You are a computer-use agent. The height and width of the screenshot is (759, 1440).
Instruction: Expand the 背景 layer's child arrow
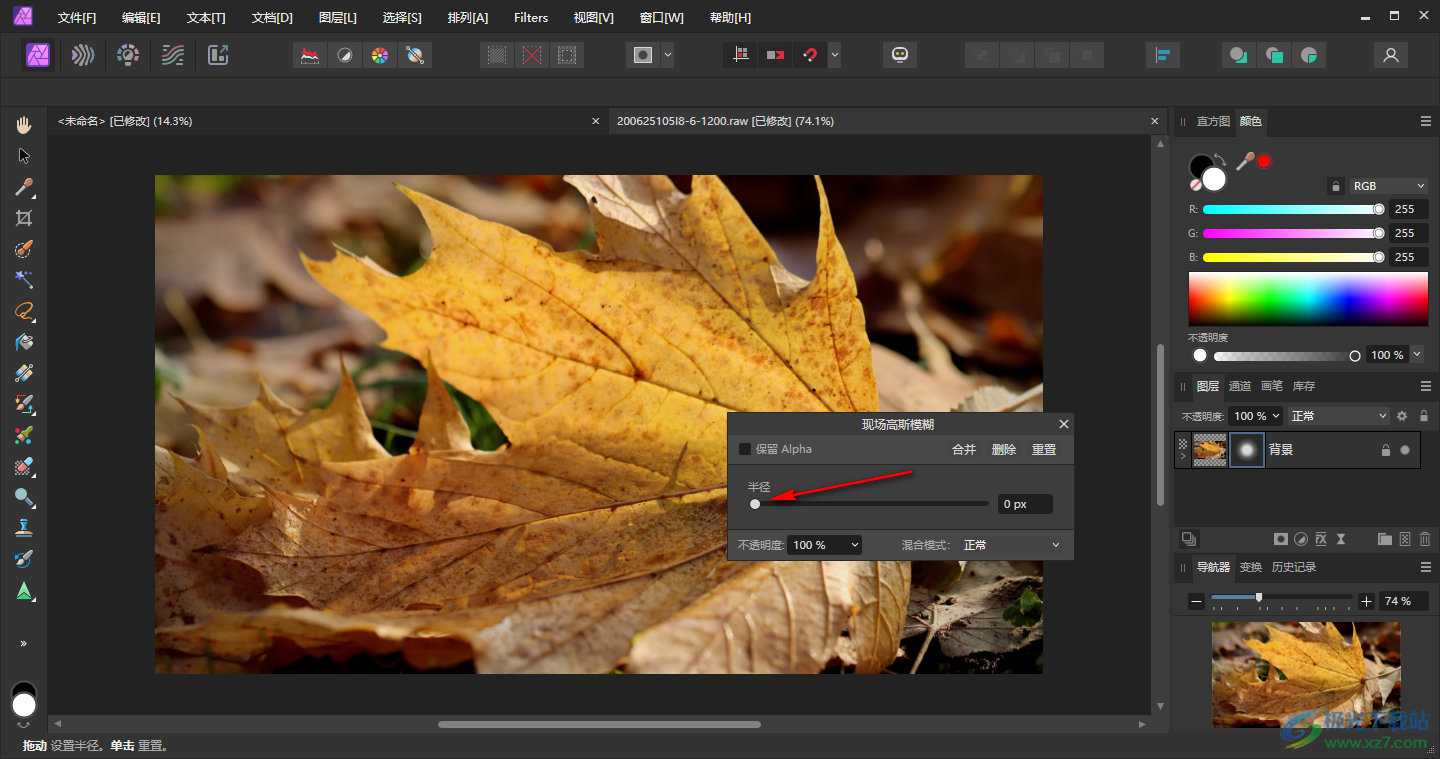[1183, 456]
